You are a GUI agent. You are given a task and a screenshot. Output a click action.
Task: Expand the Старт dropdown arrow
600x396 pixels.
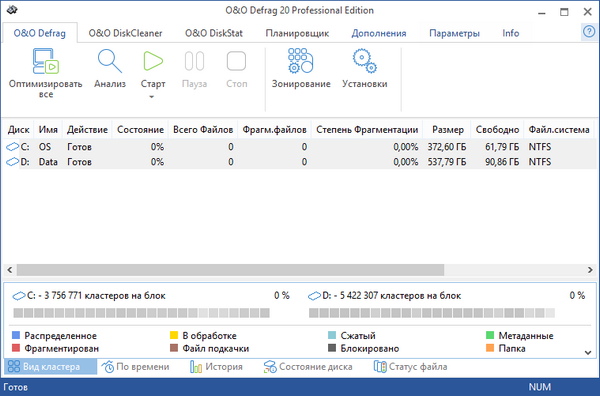(x=152, y=97)
